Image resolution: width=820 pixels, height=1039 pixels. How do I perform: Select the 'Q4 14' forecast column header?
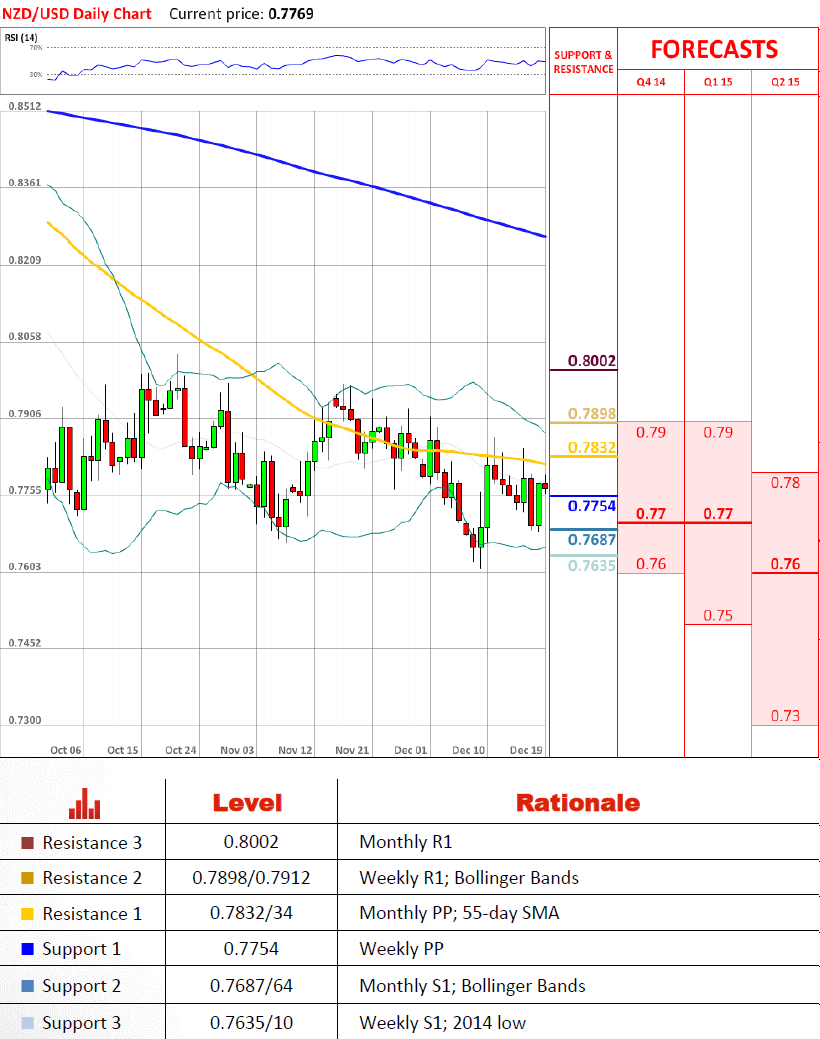(651, 82)
